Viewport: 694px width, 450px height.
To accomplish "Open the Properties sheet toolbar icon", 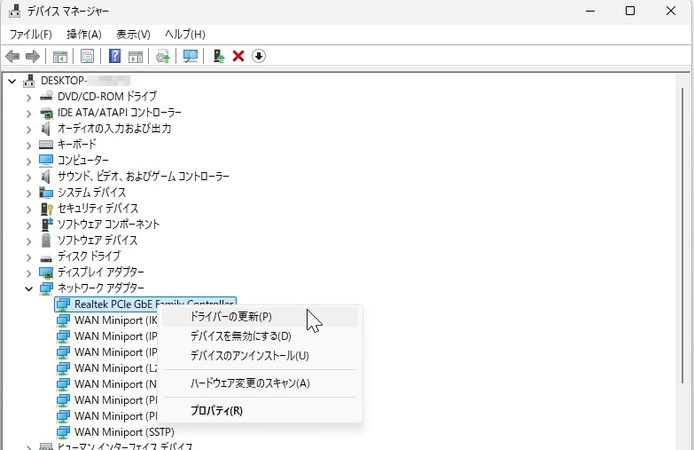I will click(87, 56).
